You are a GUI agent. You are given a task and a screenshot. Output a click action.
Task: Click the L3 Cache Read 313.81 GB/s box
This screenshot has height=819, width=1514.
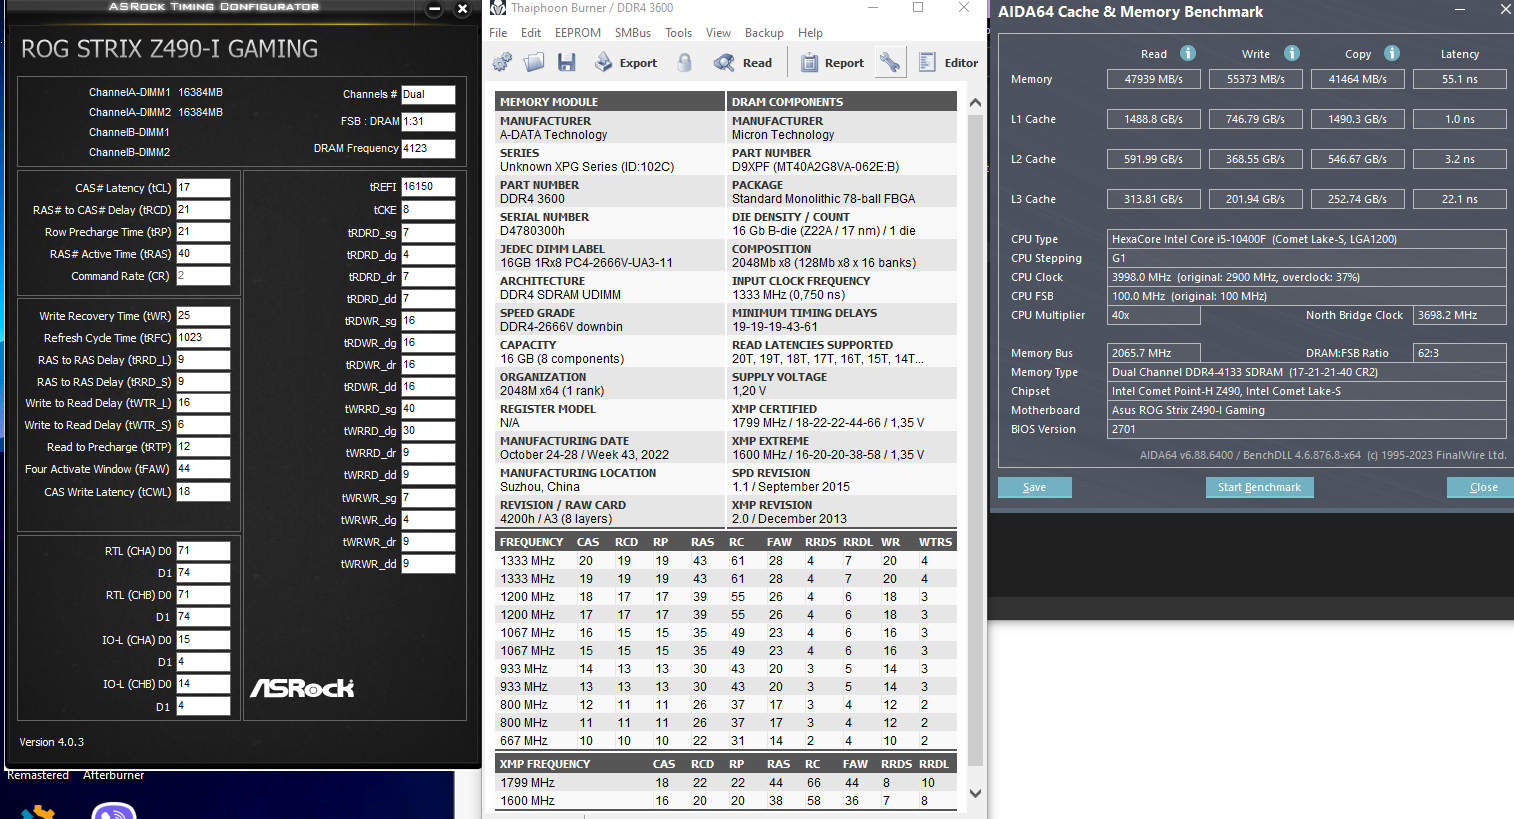click(x=1154, y=199)
